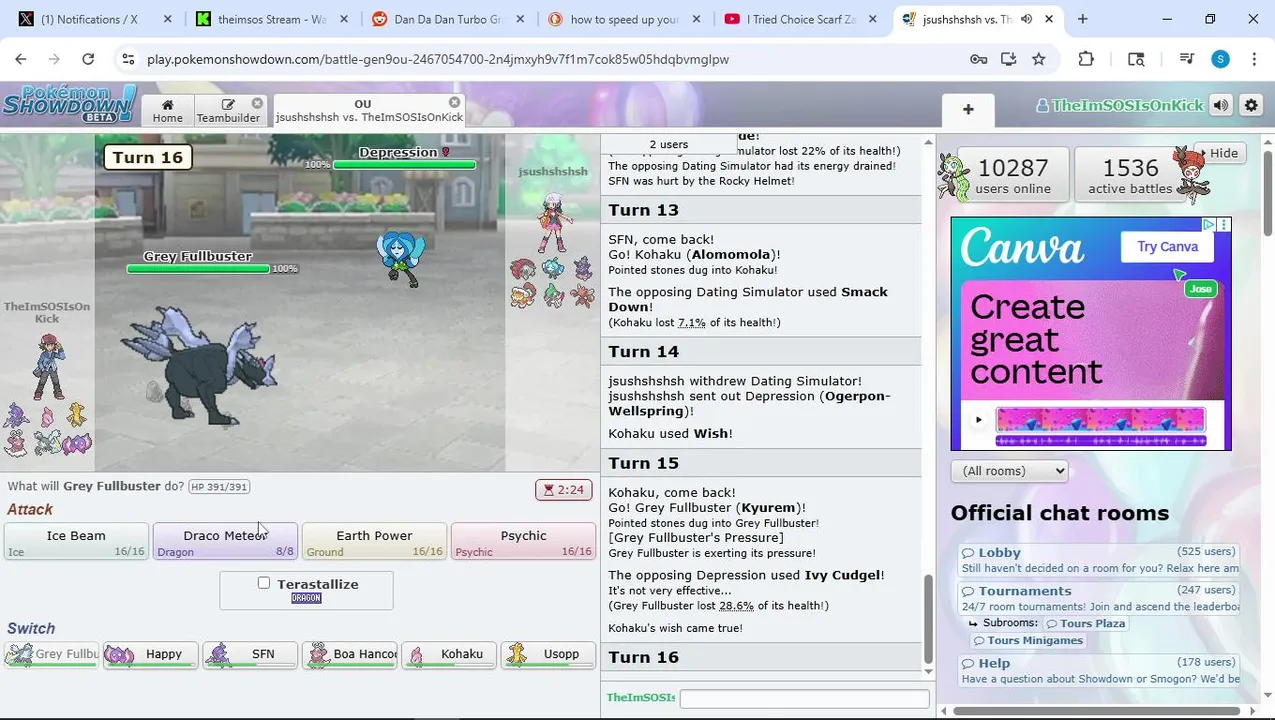The image size is (1275, 720).
Task: Open Tours Minigames subroom
Action: pyautogui.click(x=1028, y=640)
